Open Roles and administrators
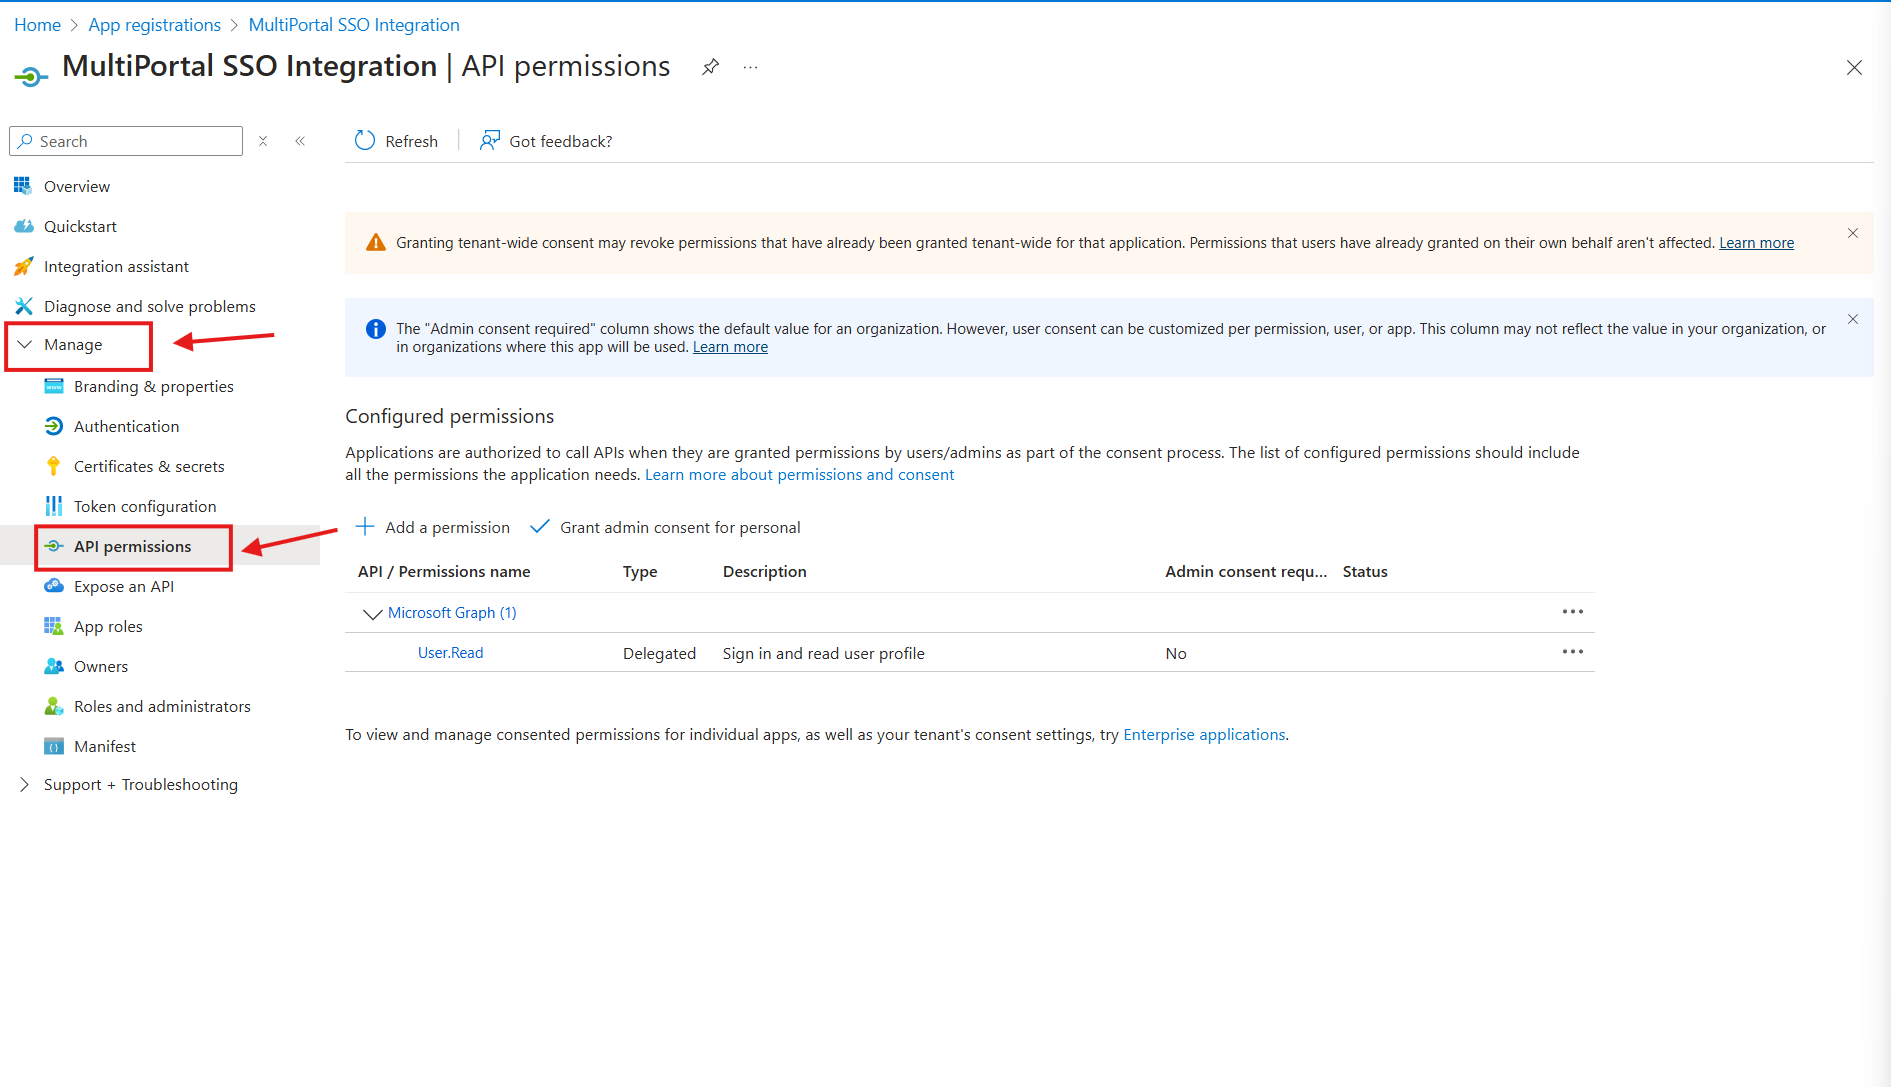This screenshot has height=1087, width=1891. (160, 706)
